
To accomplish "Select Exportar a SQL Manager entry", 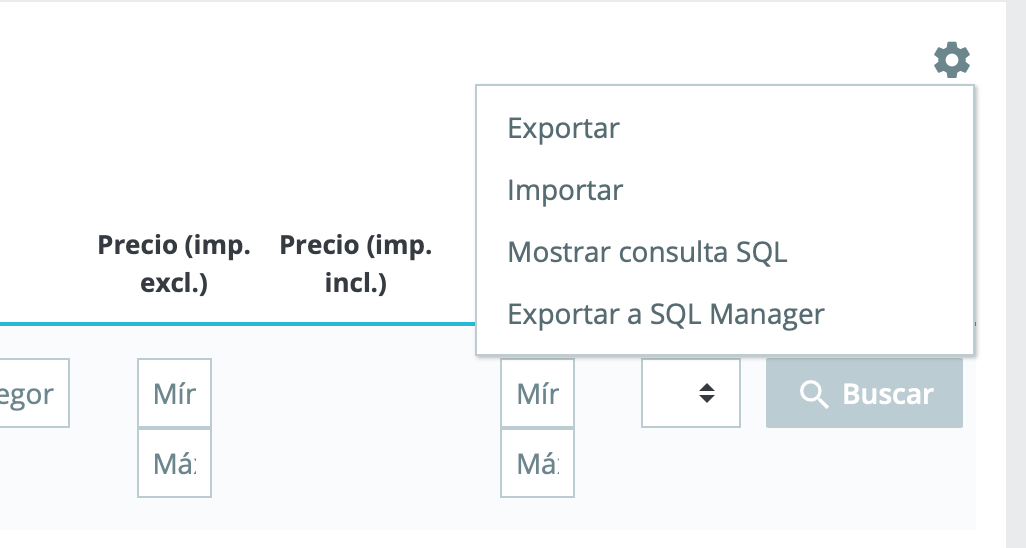I will pyautogui.click(x=666, y=314).
